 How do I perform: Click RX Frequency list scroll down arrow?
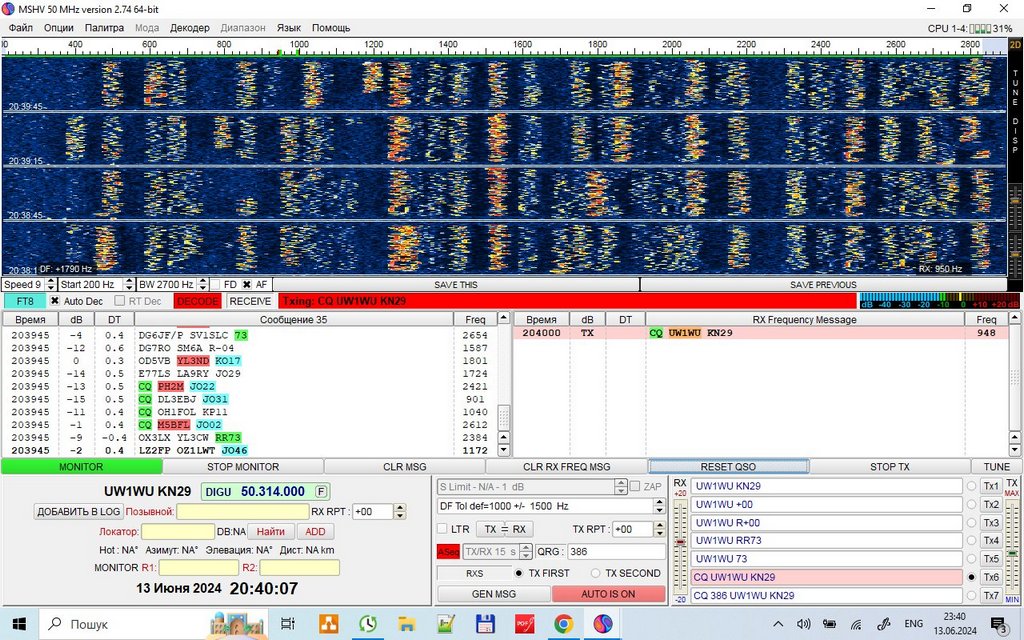(x=1015, y=450)
